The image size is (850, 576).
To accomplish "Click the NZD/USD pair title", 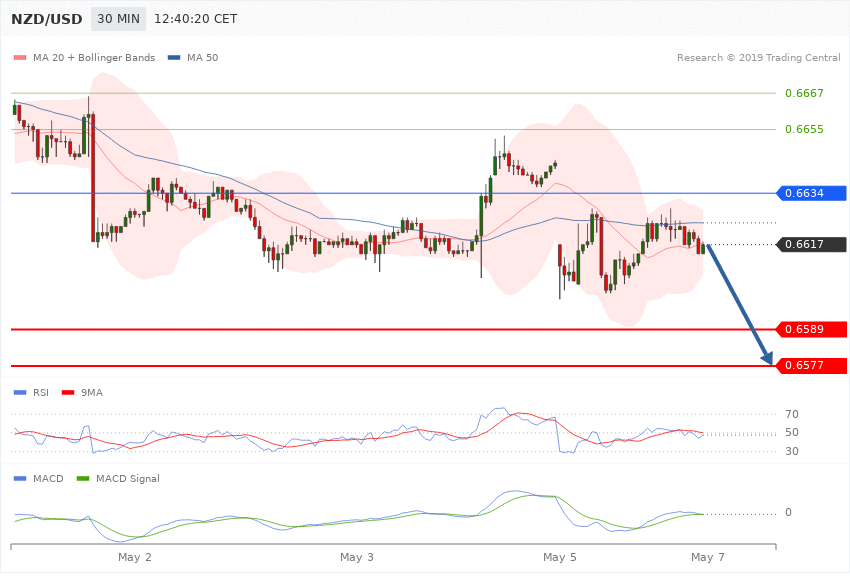I will (47, 19).
